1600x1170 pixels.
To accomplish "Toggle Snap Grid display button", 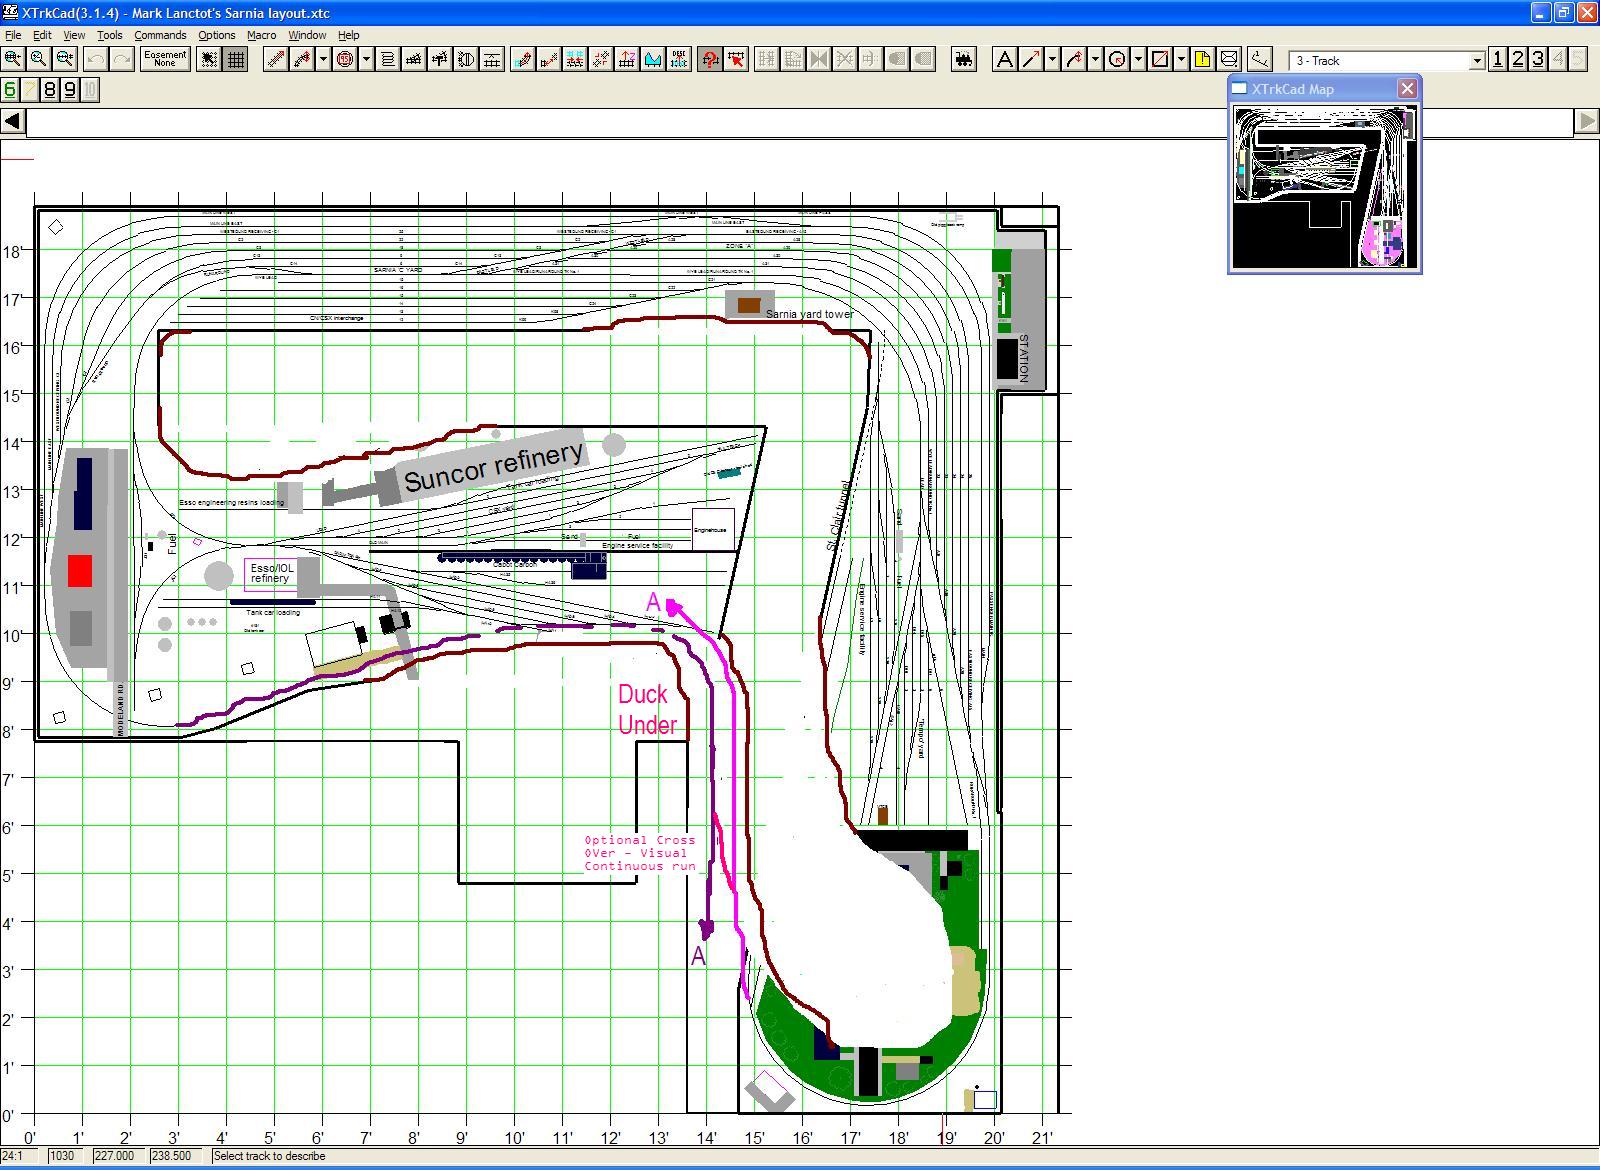I will pos(236,60).
